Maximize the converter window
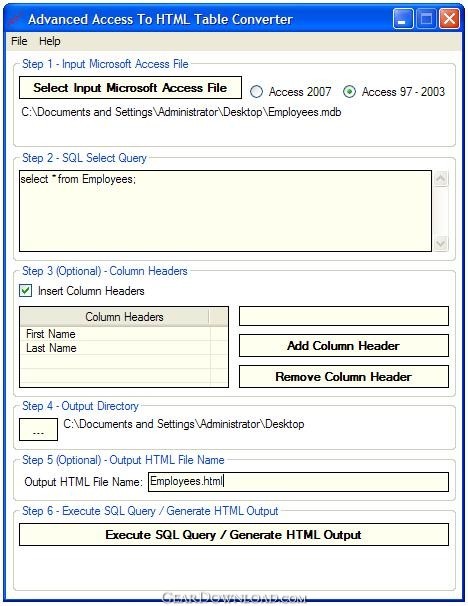Viewport: 468px width, 606px height. click(426, 19)
